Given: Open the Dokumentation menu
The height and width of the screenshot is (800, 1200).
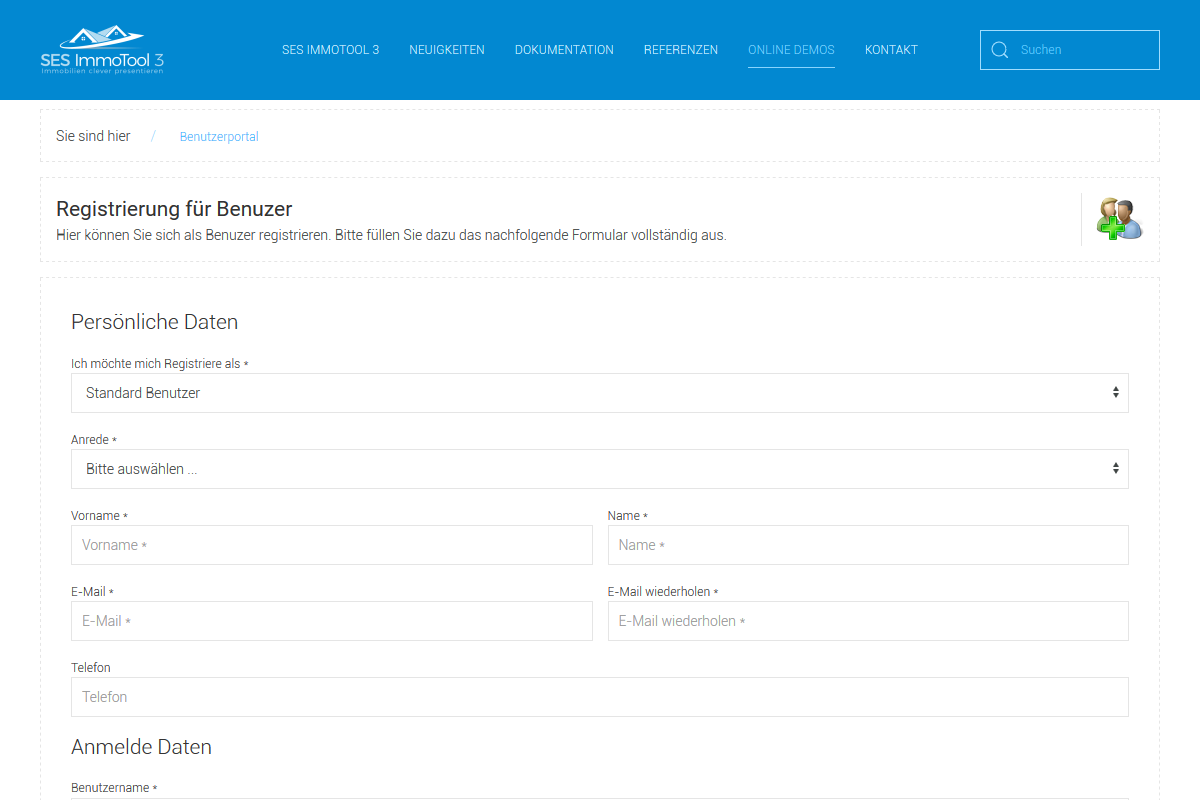Looking at the screenshot, I should (564, 50).
